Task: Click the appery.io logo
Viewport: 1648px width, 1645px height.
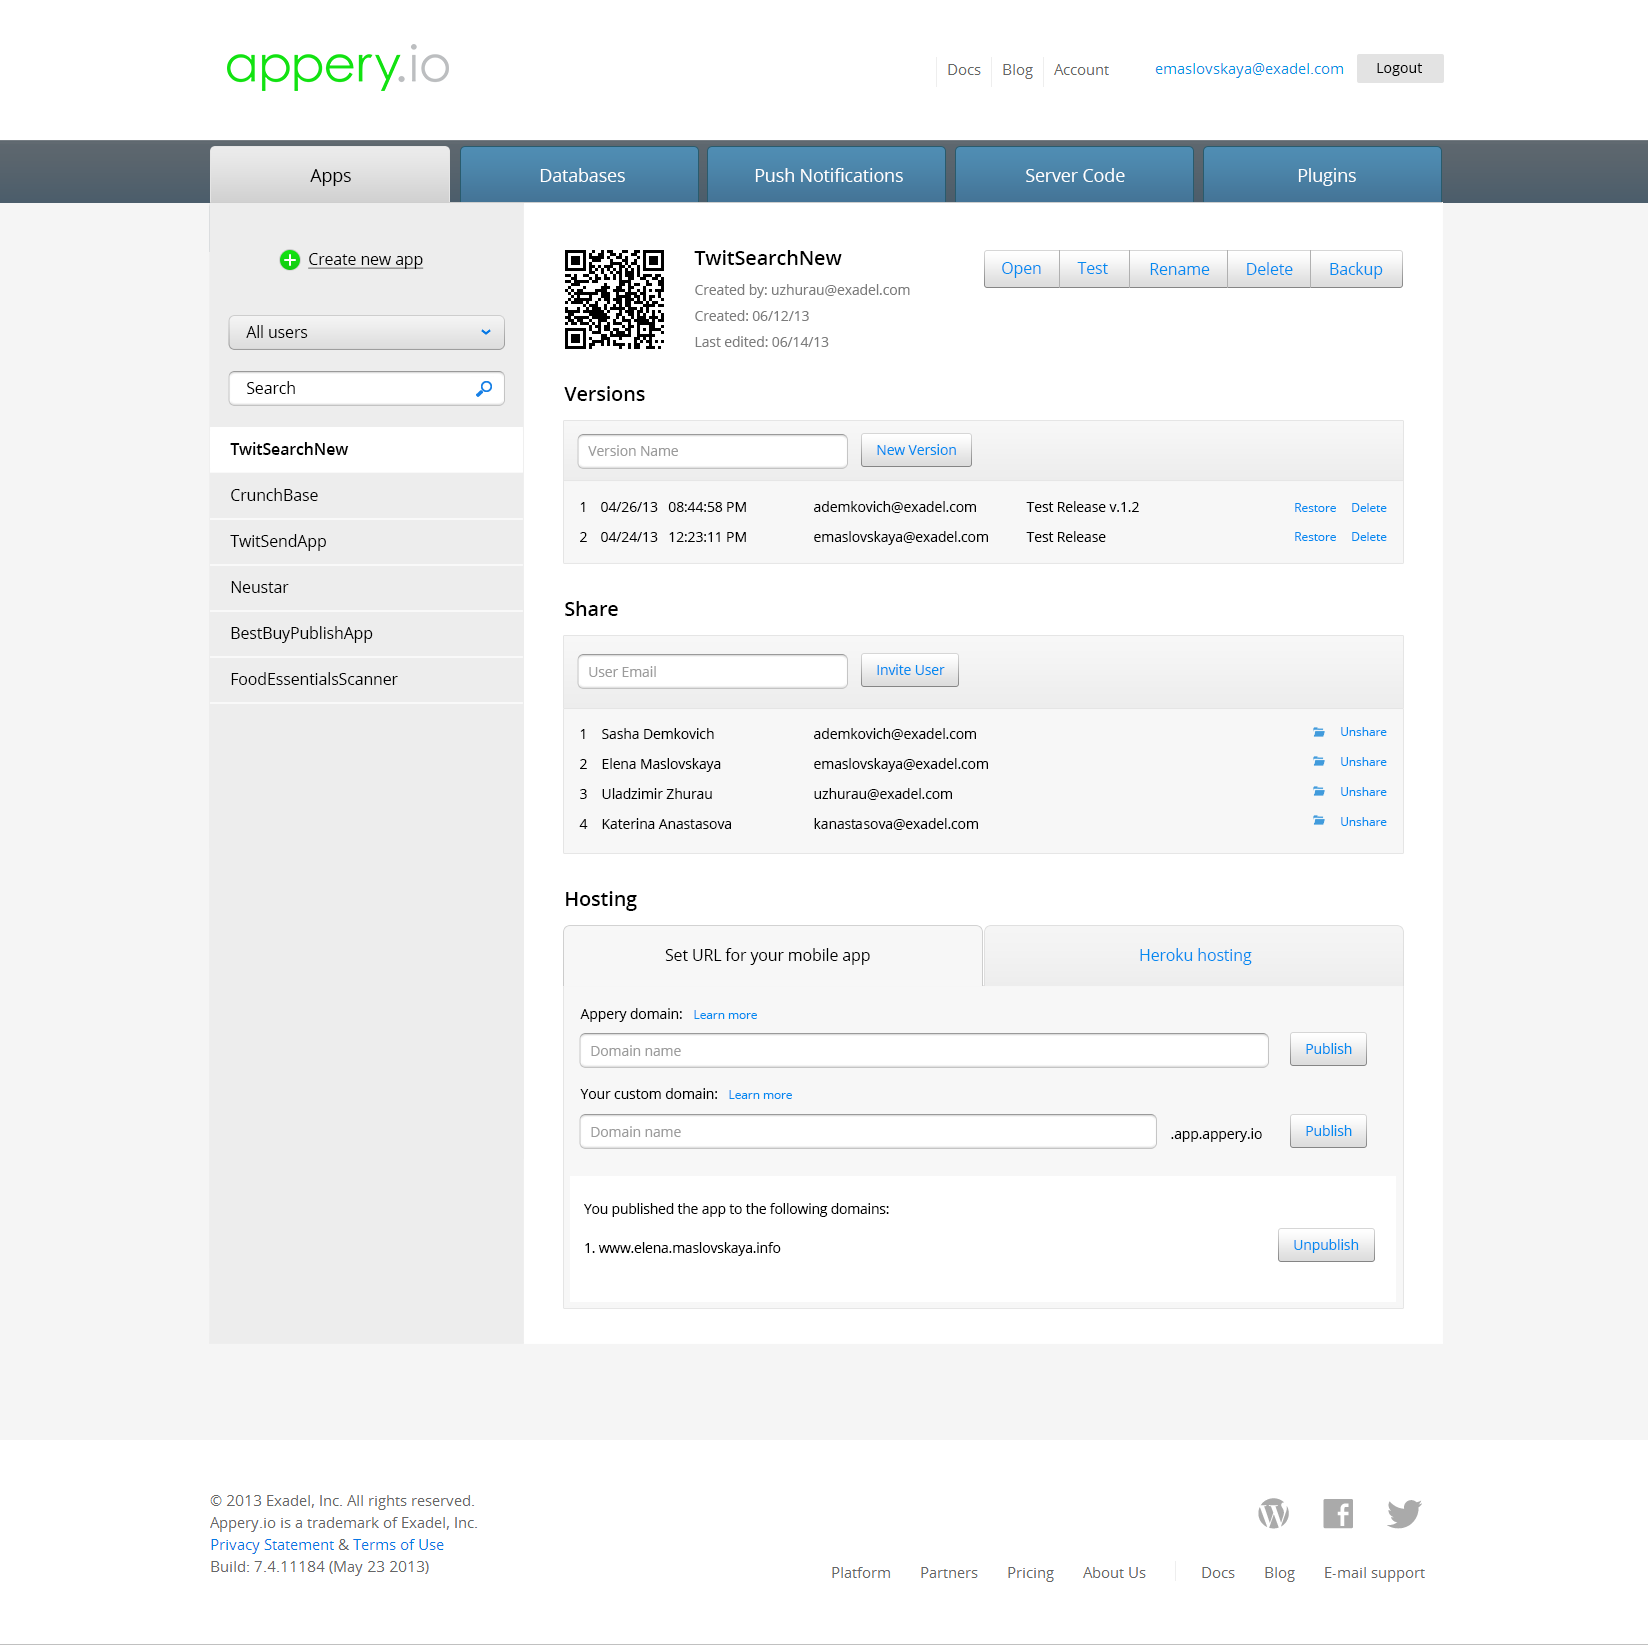Action: coord(337,67)
